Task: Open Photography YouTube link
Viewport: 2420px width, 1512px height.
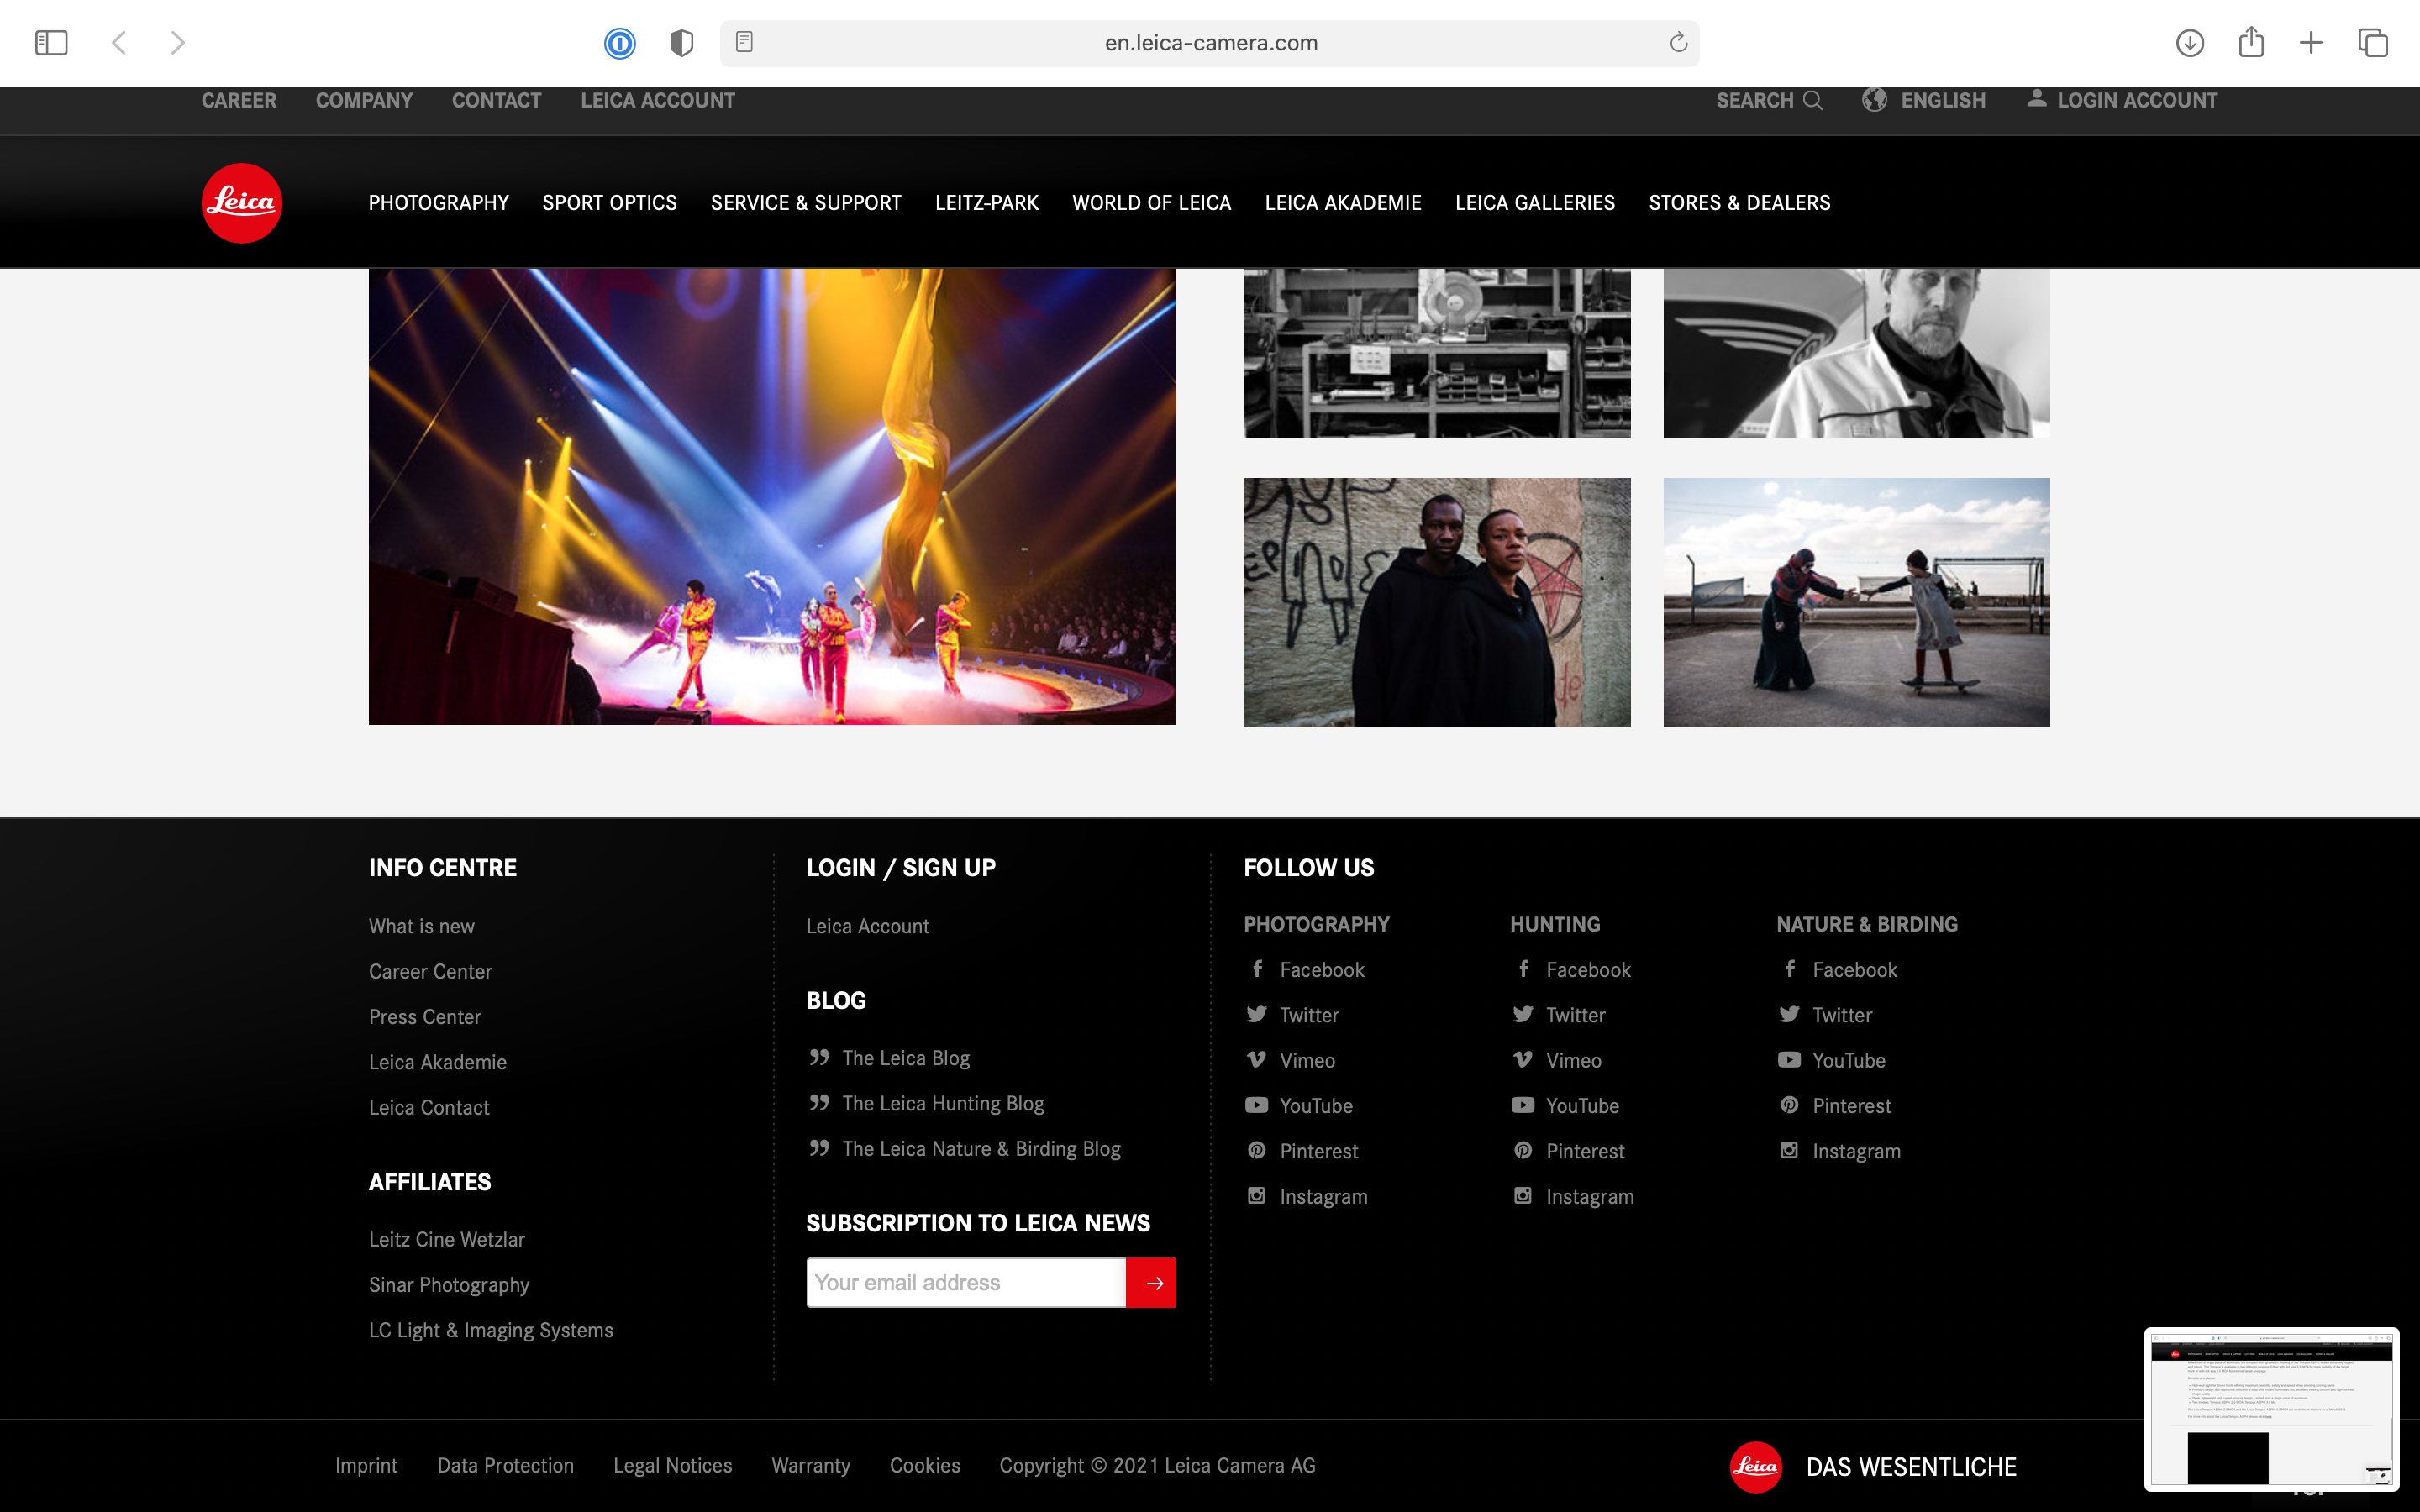Action: (1300, 1106)
